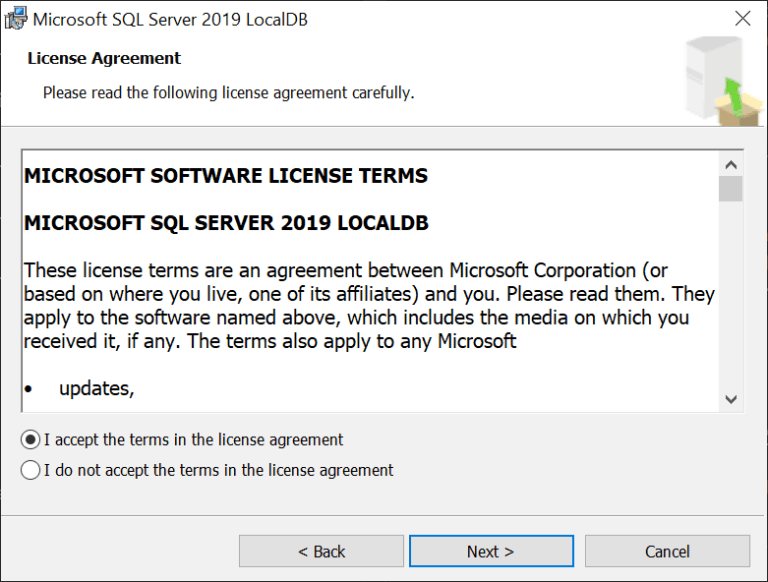Select the accept terms radio button
Image resolution: width=768 pixels, height=582 pixels.
(x=30, y=440)
